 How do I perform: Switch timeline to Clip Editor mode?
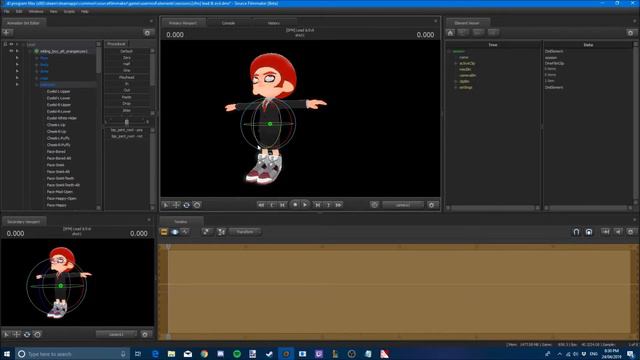coord(164,232)
